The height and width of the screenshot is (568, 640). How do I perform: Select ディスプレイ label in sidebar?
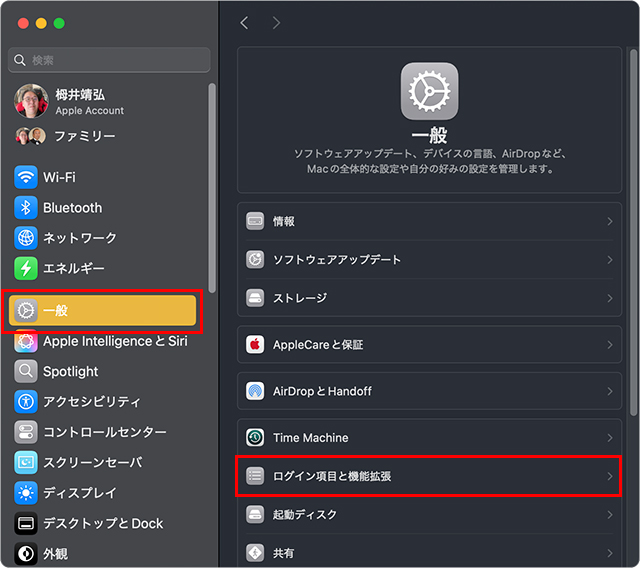point(80,493)
